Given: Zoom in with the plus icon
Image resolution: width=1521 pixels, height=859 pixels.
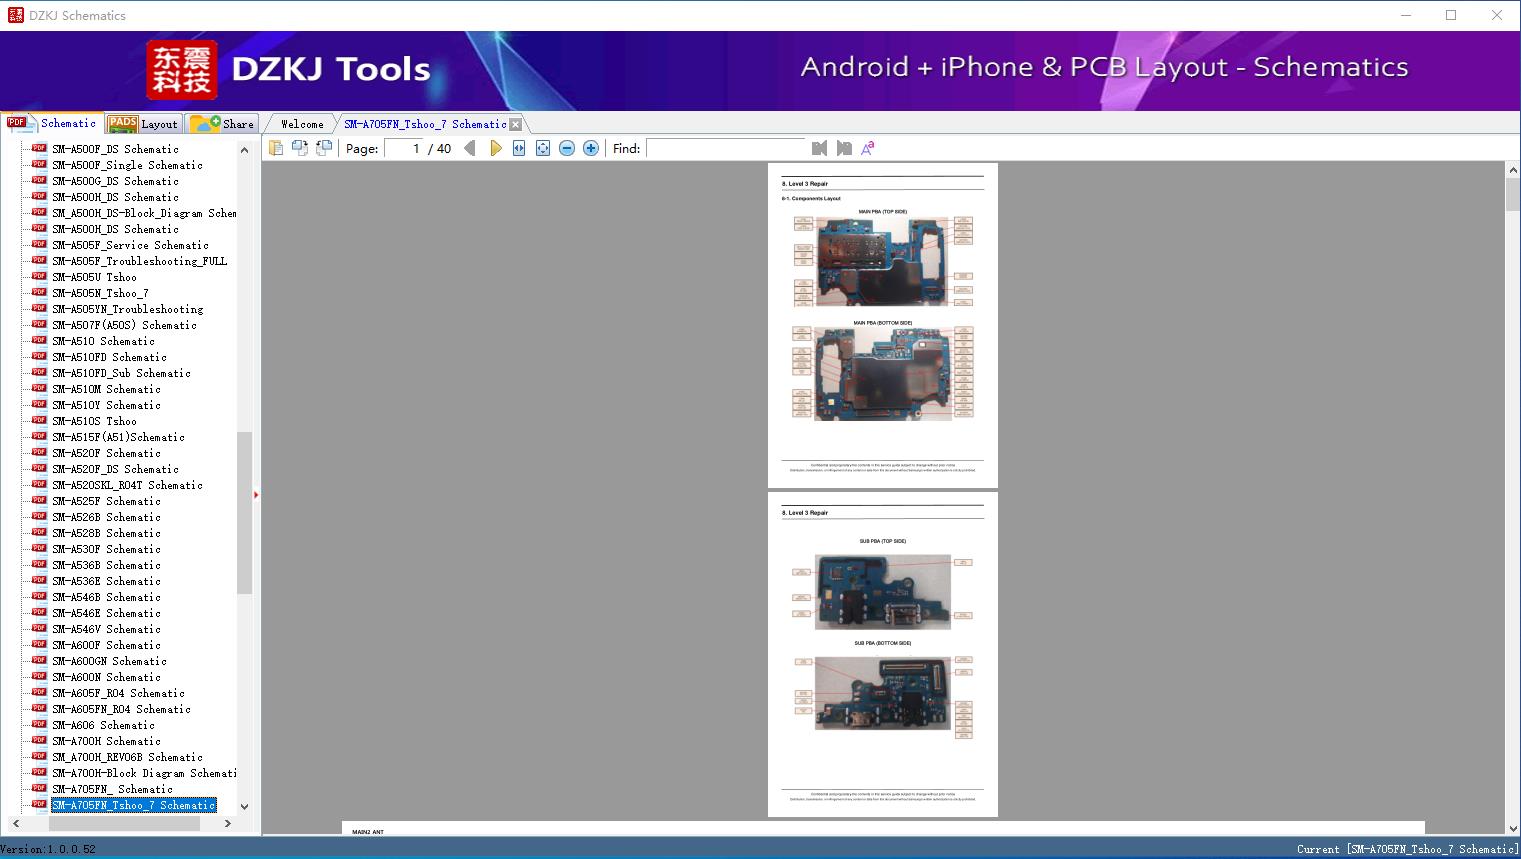Looking at the screenshot, I should [x=591, y=148].
